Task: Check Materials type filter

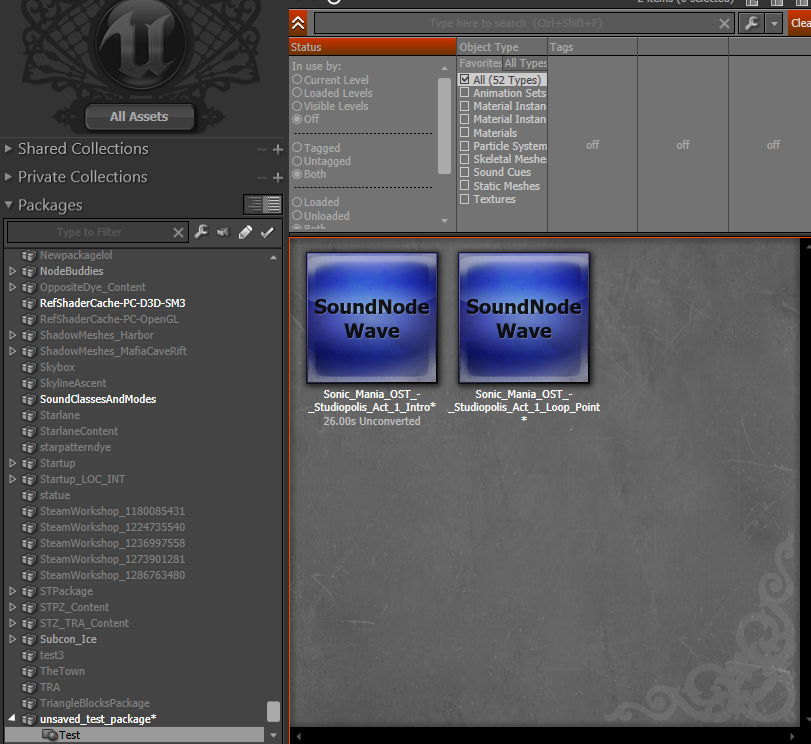Action: (x=464, y=132)
